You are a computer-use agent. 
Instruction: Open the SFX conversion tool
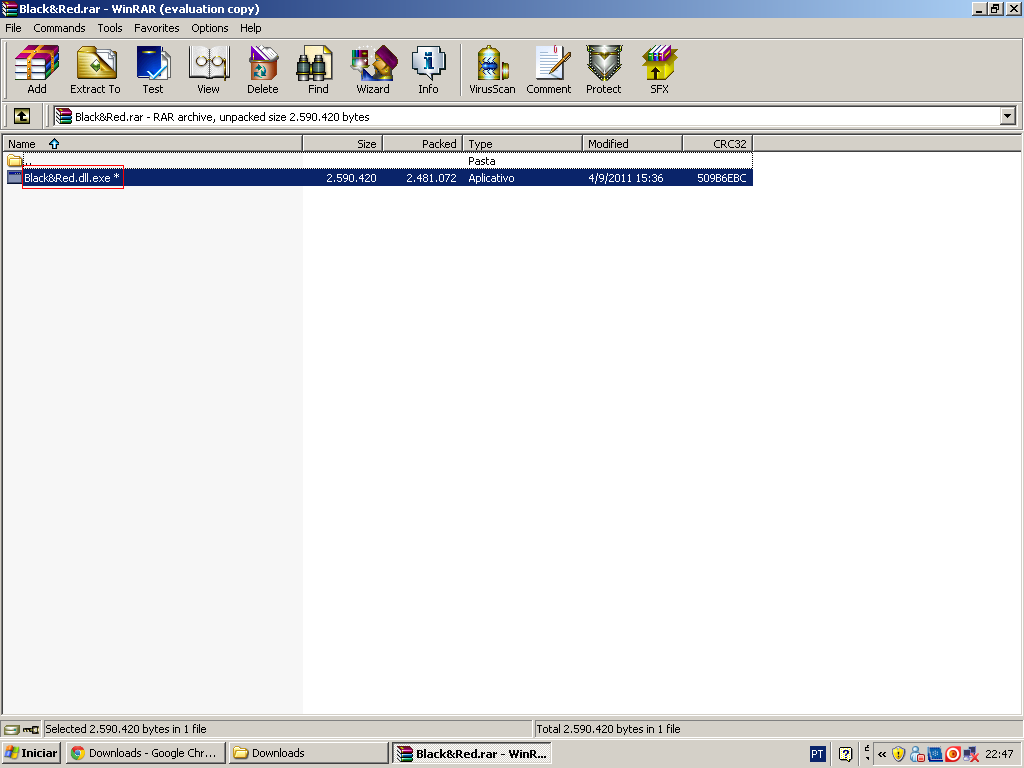(x=659, y=69)
